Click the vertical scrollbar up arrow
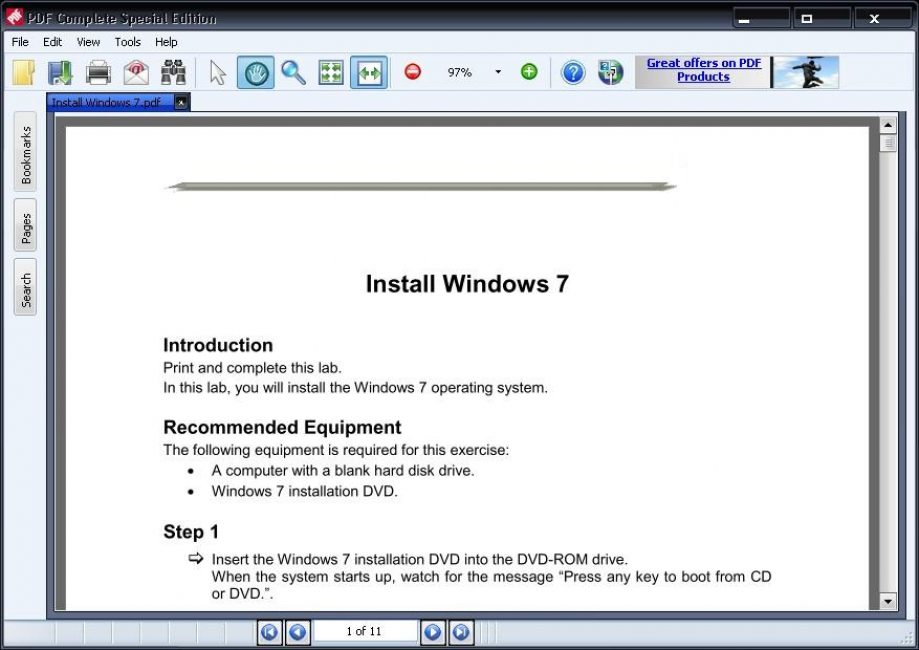 [888, 125]
